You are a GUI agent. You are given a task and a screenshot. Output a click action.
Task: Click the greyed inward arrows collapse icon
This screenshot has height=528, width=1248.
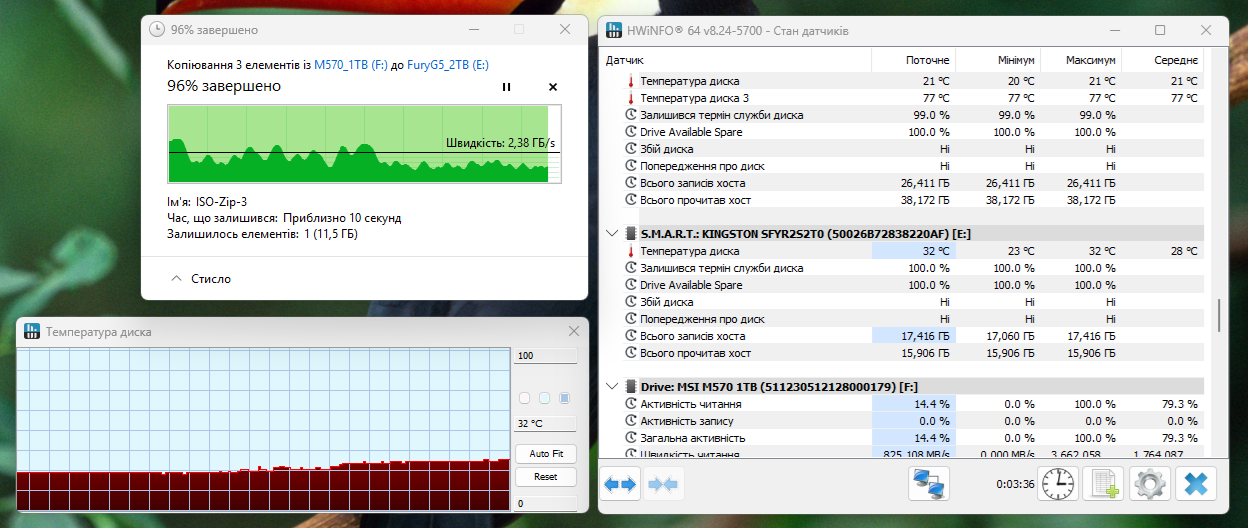pyautogui.click(x=663, y=485)
